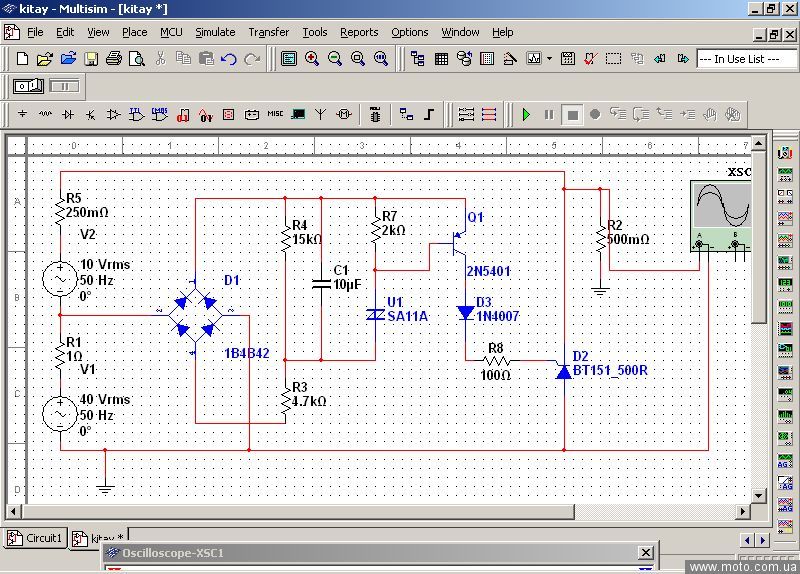Viewport: 800px width, 574px height.
Task: Open the Database Manager icon
Action: (464, 59)
